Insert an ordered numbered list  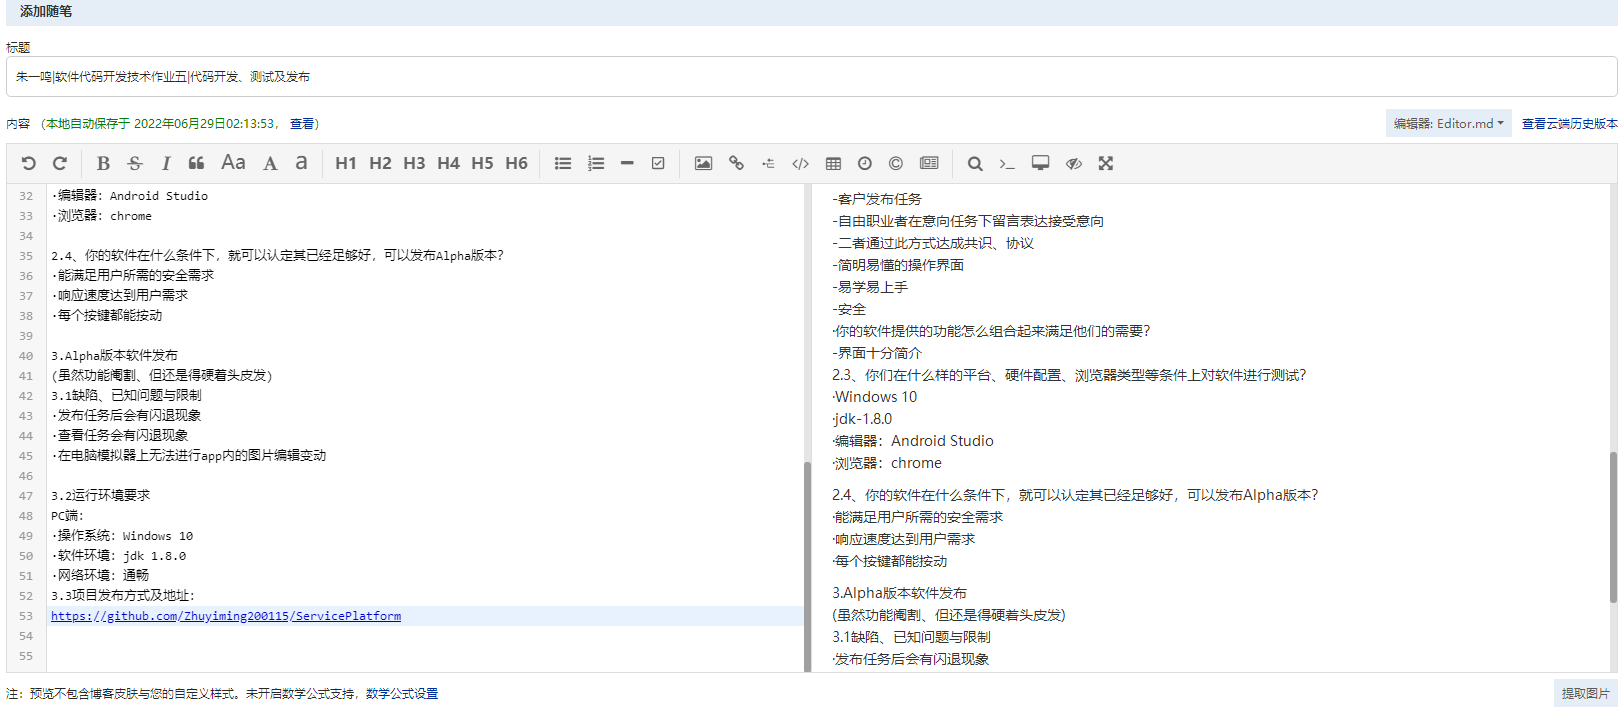(x=596, y=163)
